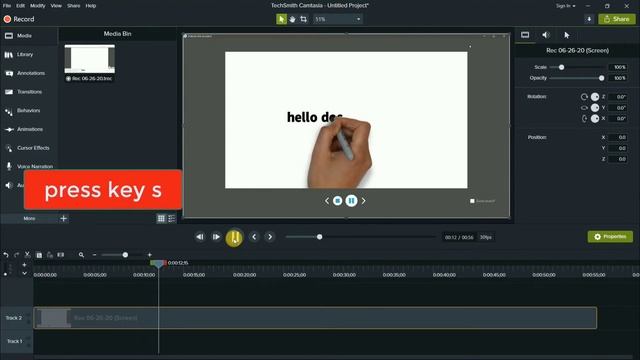Adjust the Scale slider
640x360 pixels.
[x=561, y=67]
